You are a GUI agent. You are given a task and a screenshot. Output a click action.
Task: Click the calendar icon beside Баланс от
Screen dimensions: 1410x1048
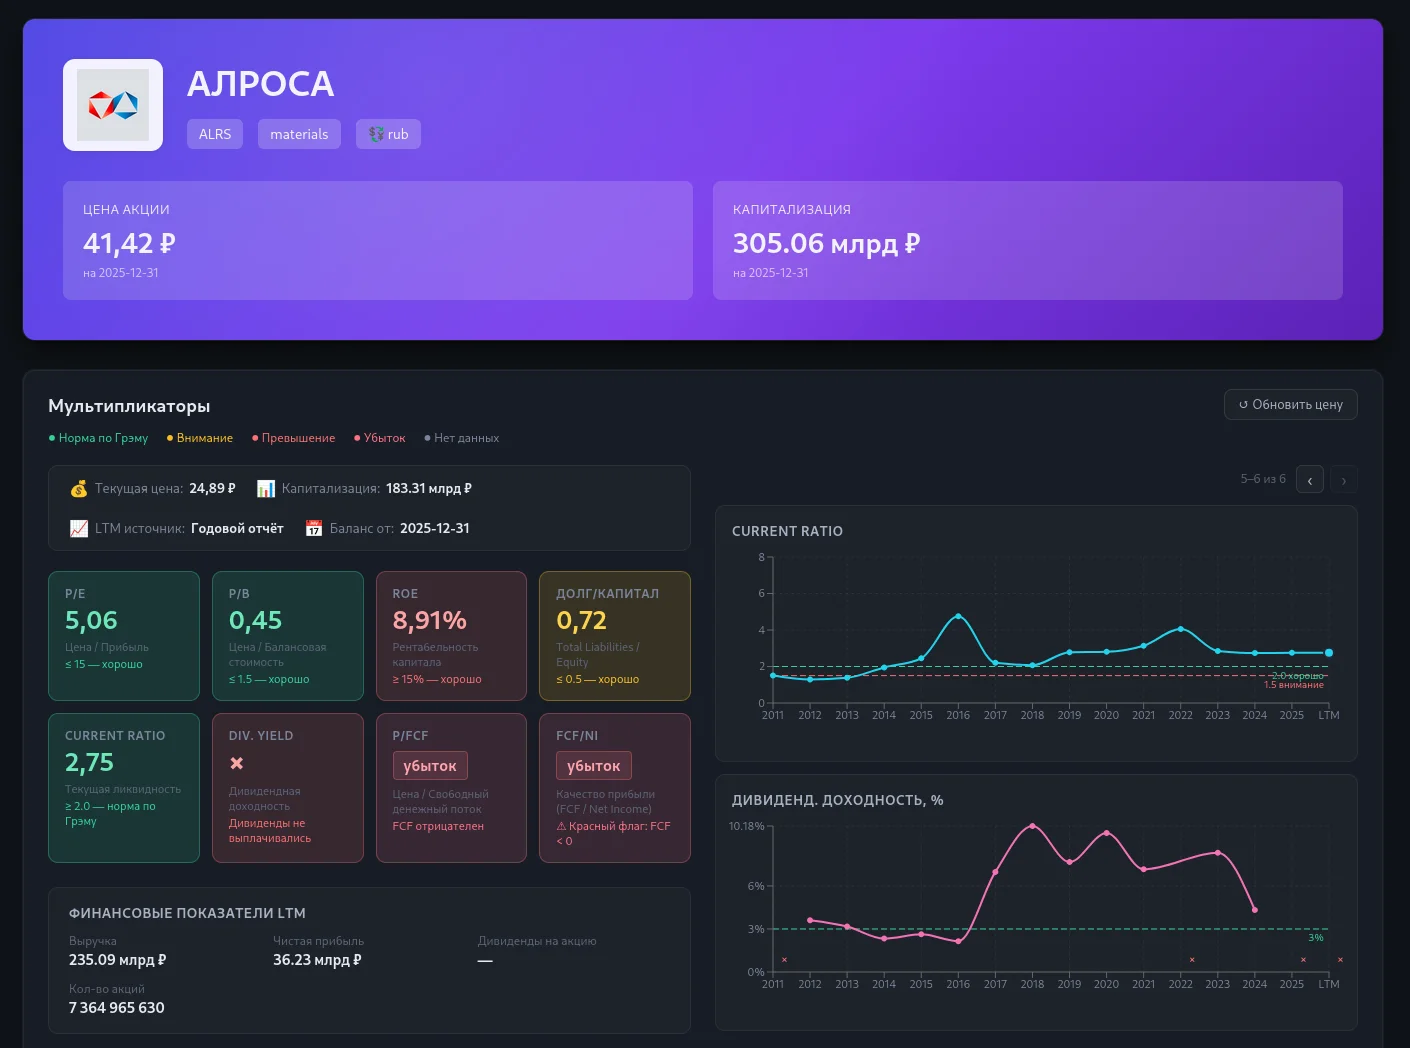point(314,528)
